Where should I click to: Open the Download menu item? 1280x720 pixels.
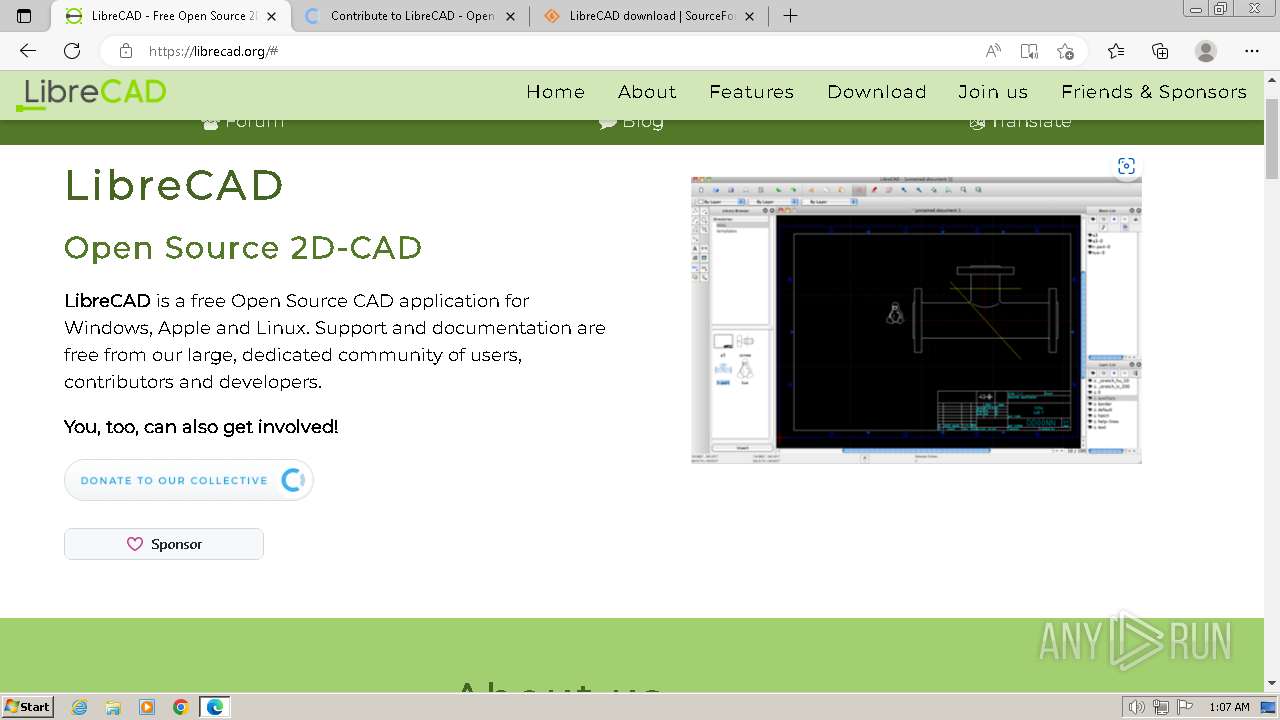pyautogui.click(x=876, y=92)
